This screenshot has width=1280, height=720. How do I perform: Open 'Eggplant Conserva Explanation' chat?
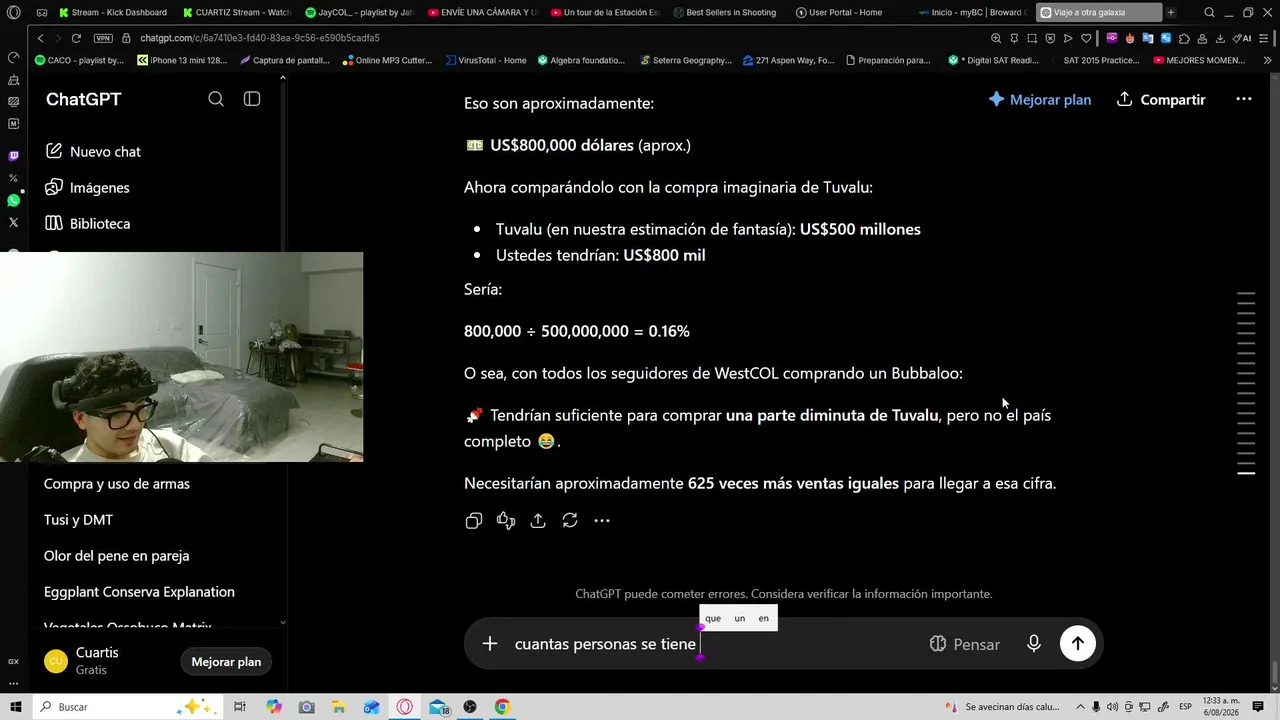coord(139,592)
